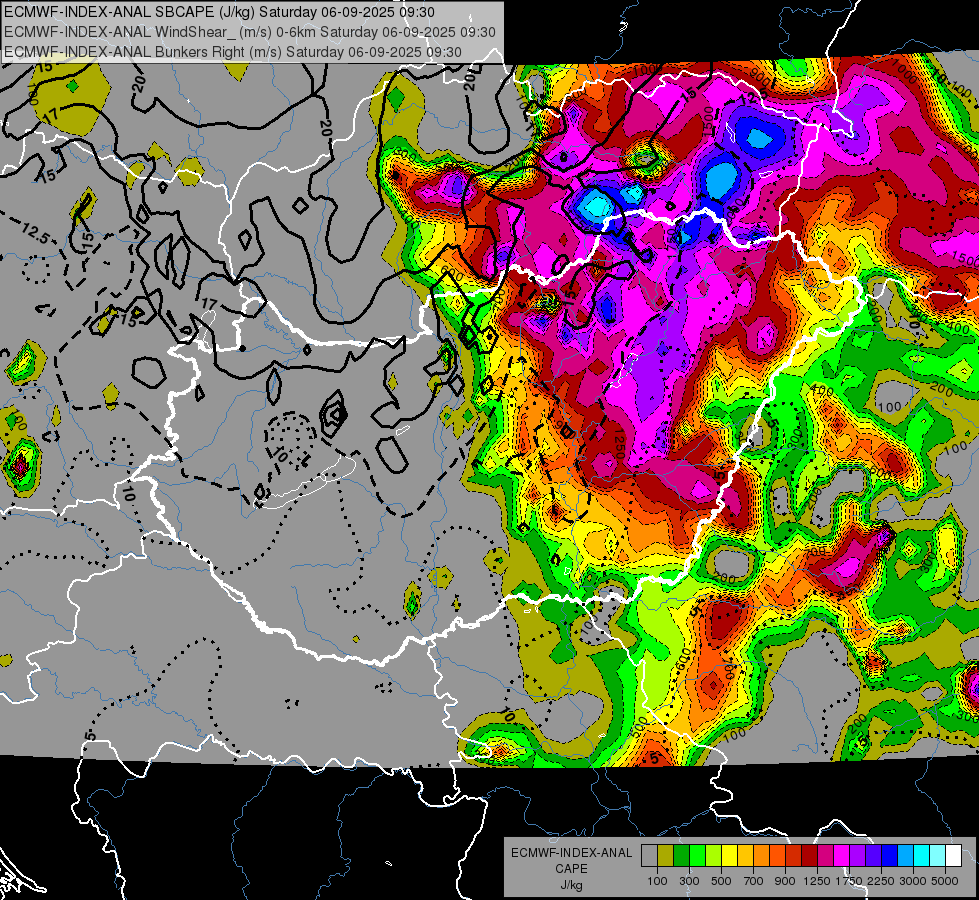Screen dimensions: 979x900
Task: Choose the cyan swatch after 3000
Action: coord(922,856)
